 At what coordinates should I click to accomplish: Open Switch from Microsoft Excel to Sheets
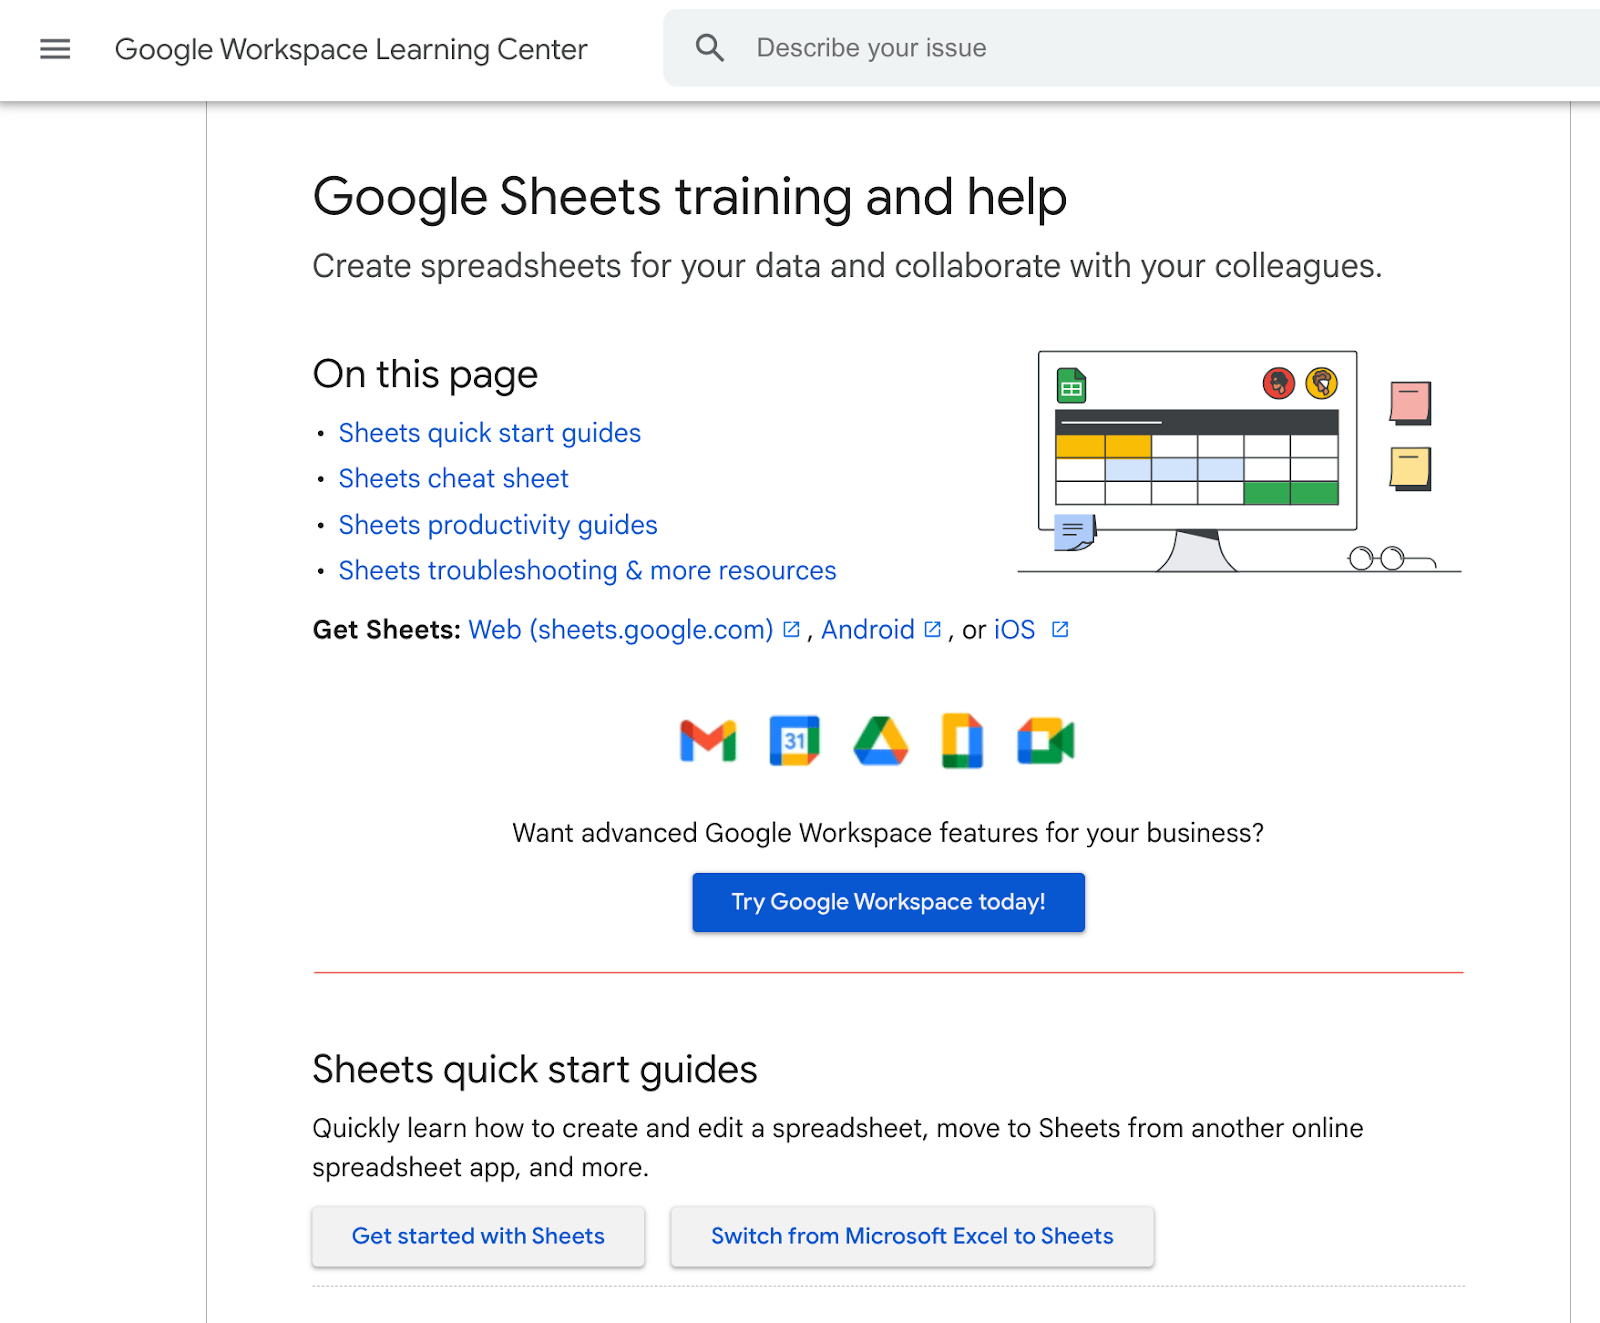pos(912,1236)
